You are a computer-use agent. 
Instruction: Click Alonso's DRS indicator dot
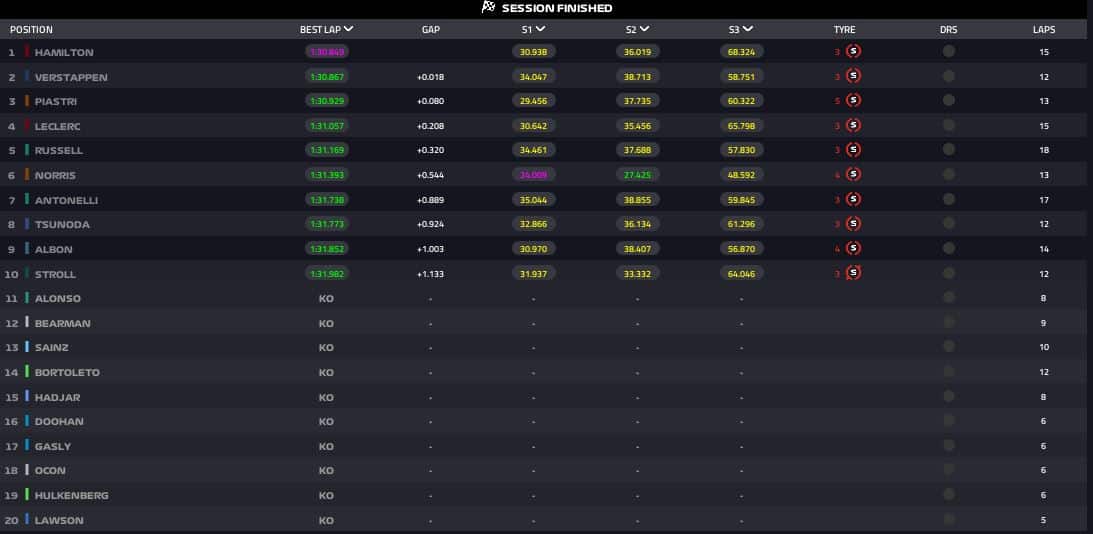click(949, 298)
